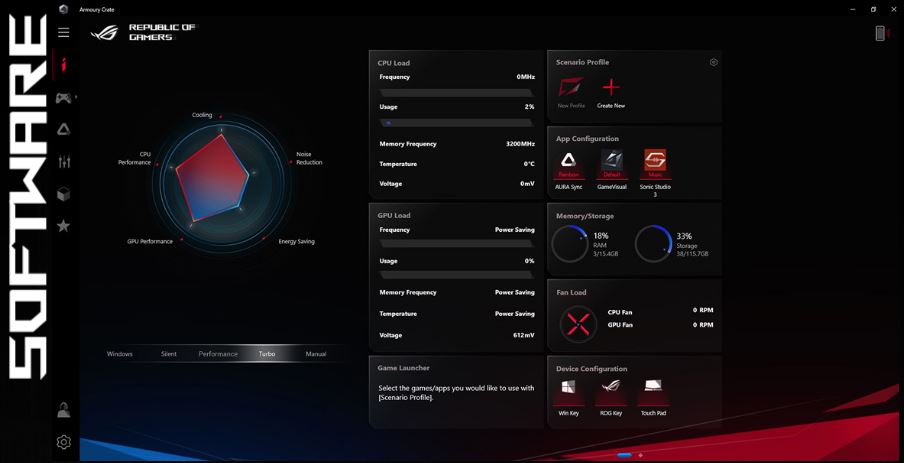This screenshot has width=904, height=463.
Task: Click the CPU Temperature 0°C value
Action: tap(529, 164)
